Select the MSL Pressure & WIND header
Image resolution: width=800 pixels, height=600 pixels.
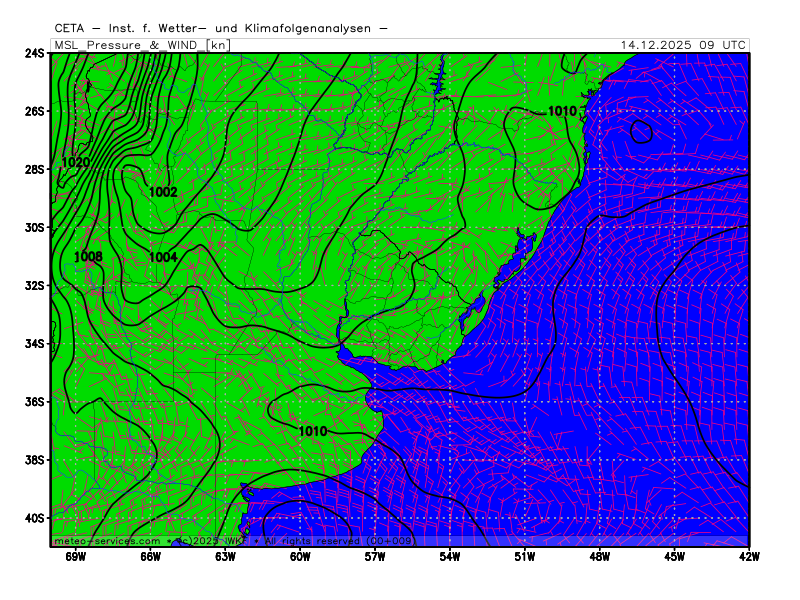[x=127, y=45]
